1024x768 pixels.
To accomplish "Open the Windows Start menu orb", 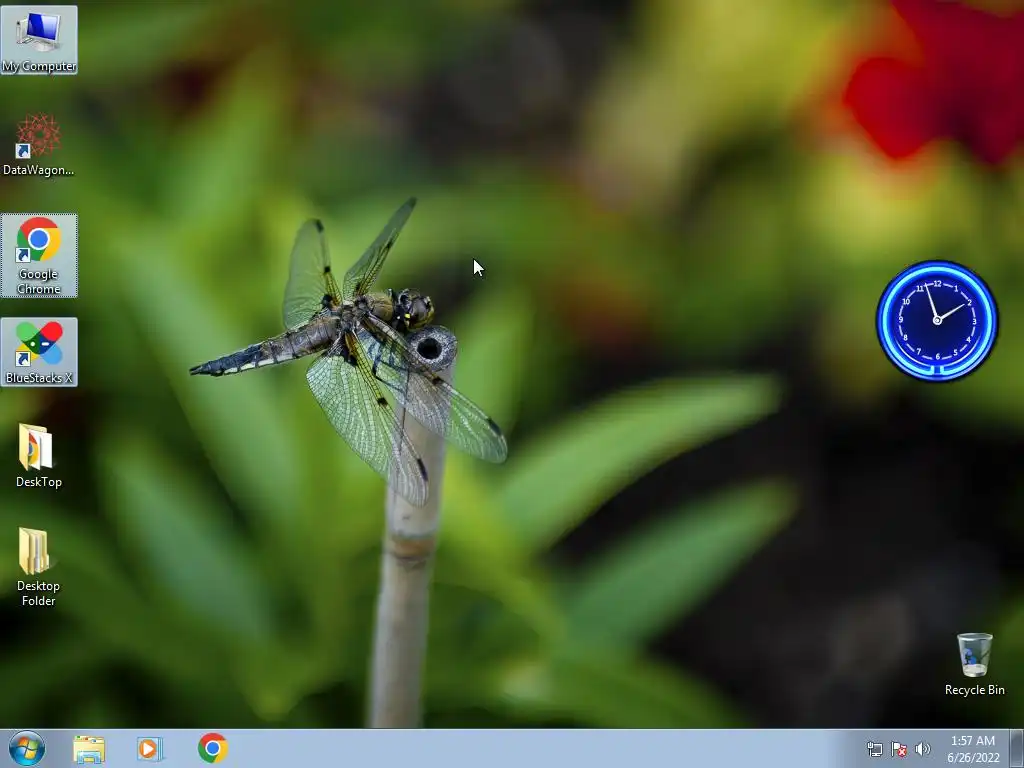I will click(27, 748).
